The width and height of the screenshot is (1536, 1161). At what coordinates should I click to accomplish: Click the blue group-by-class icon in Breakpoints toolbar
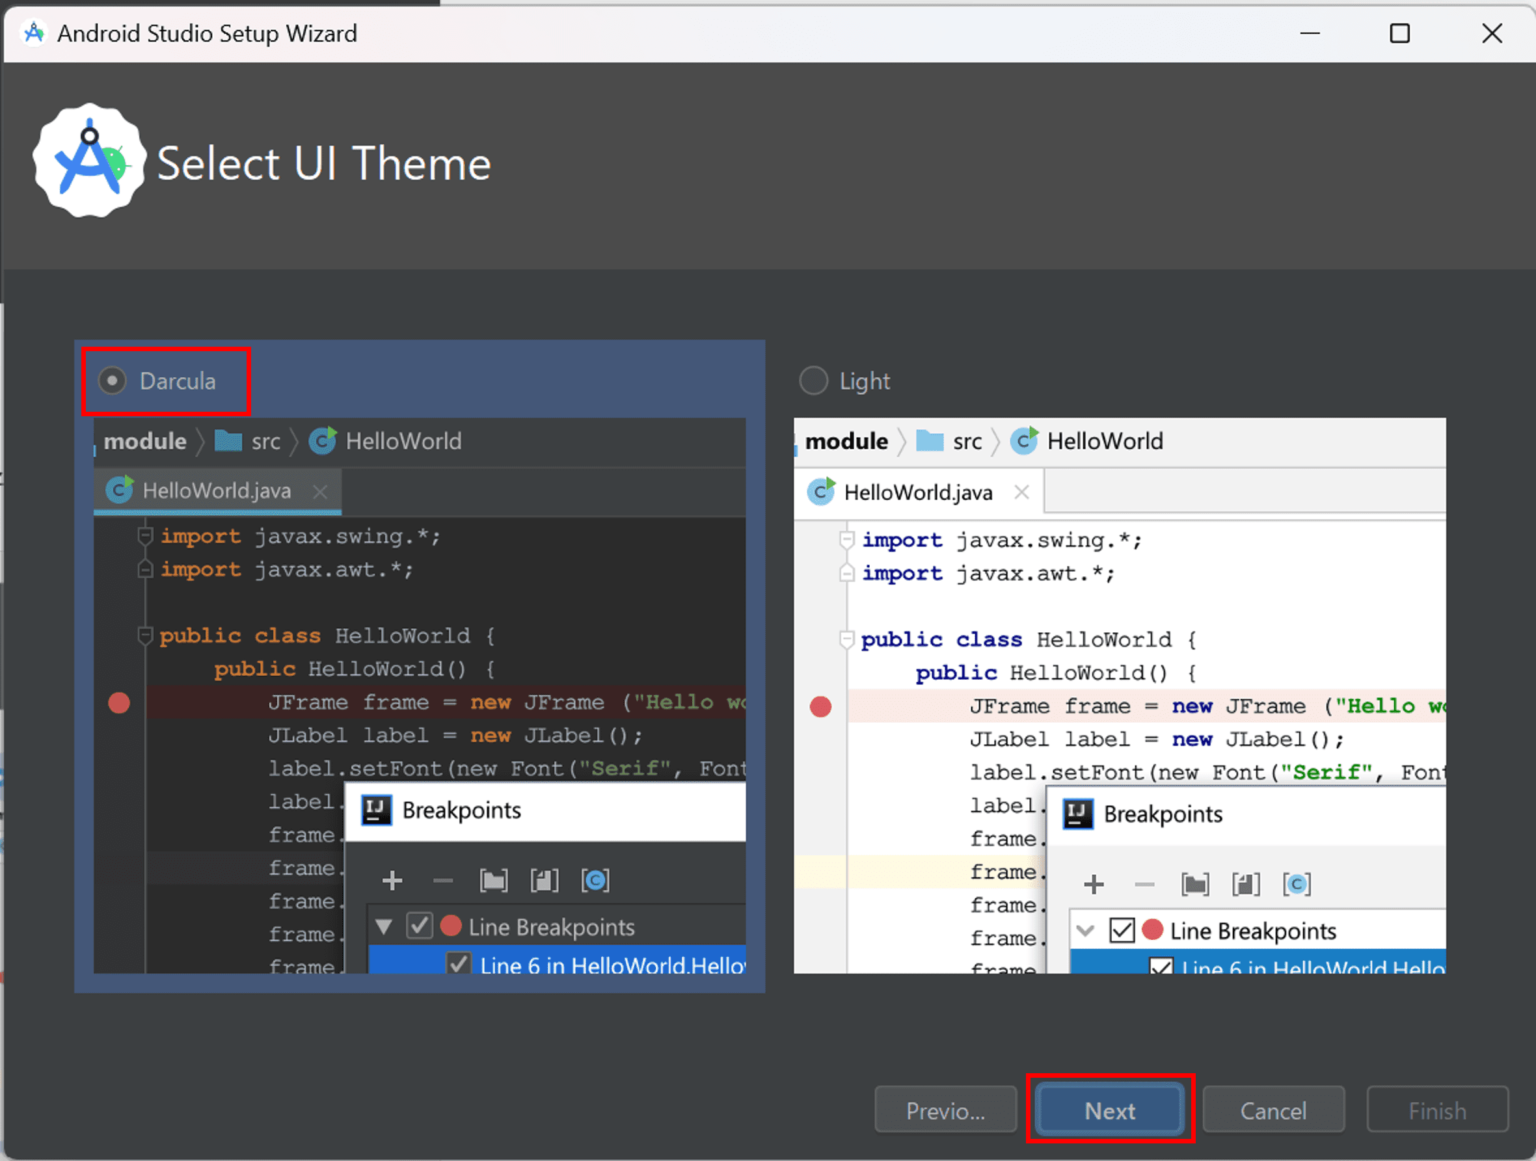pos(596,880)
